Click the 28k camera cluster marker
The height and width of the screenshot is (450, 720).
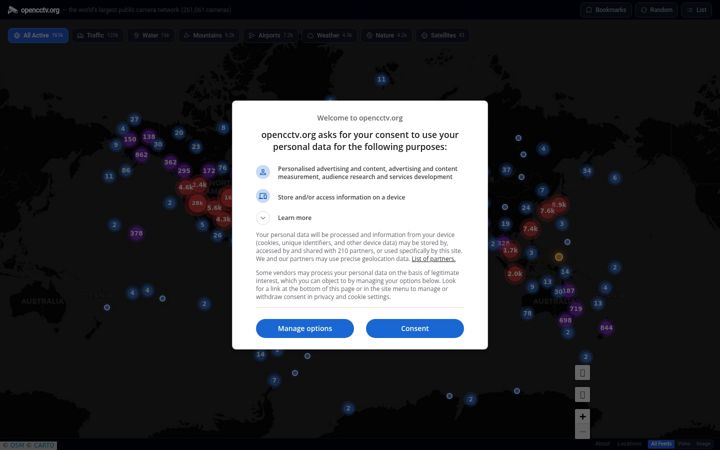pyautogui.click(x=197, y=203)
